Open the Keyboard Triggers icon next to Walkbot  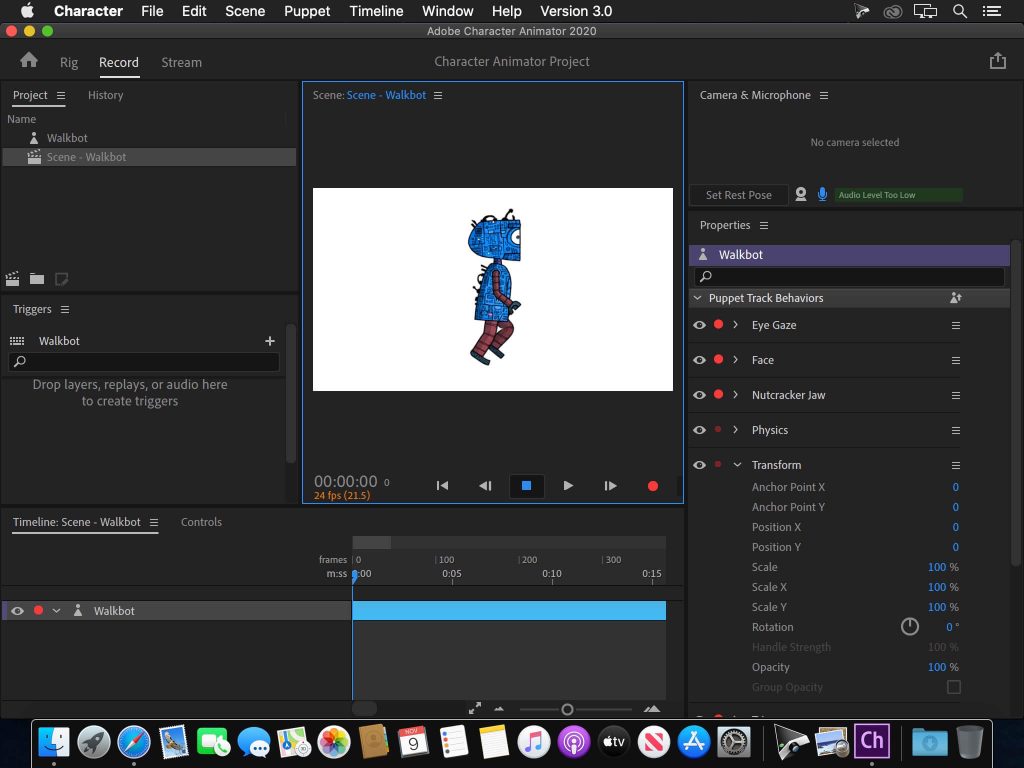pos(18,341)
